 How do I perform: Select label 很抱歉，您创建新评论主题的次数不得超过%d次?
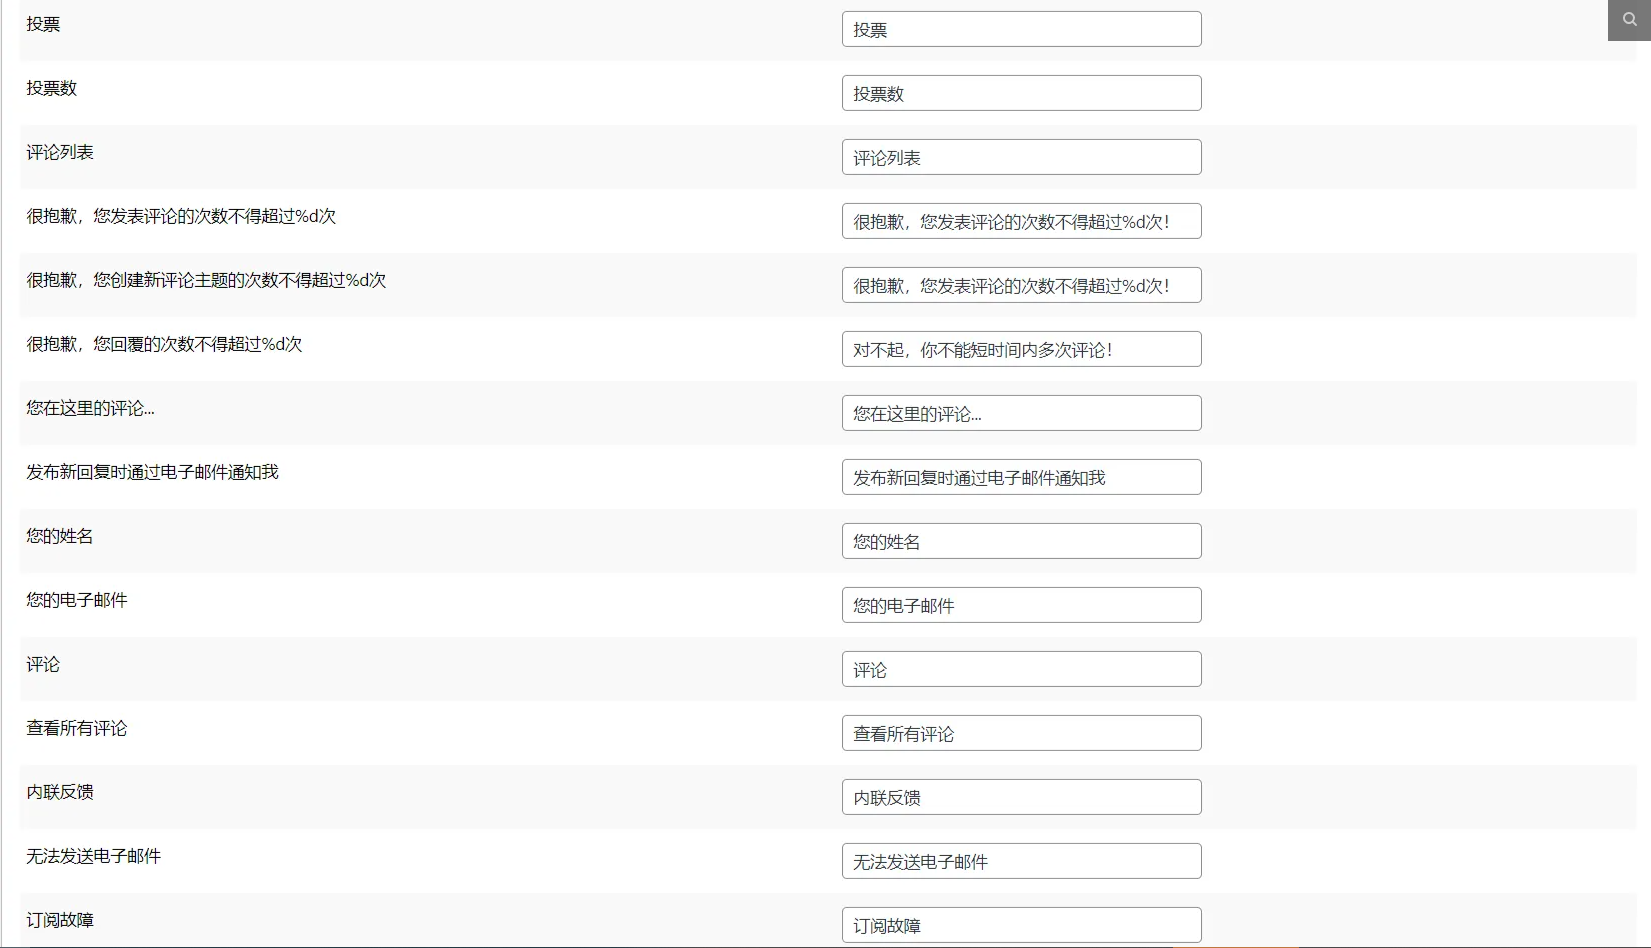pyautogui.click(x=206, y=280)
